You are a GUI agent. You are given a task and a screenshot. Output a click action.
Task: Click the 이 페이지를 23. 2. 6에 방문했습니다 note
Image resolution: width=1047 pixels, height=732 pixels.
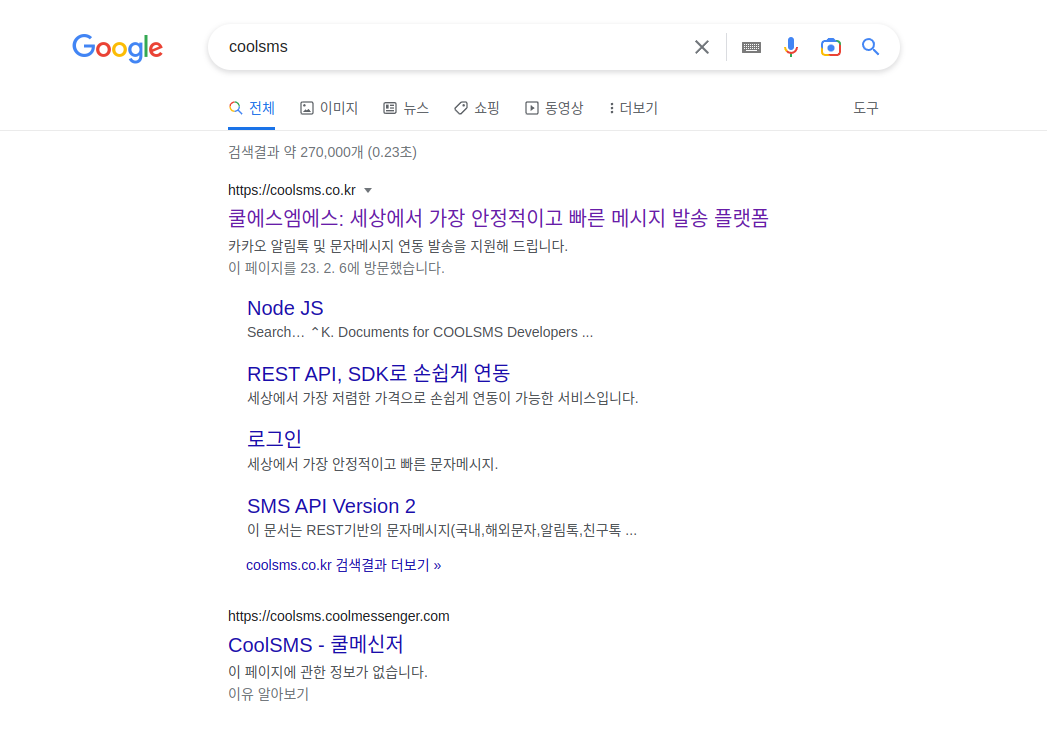pos(336,268)
